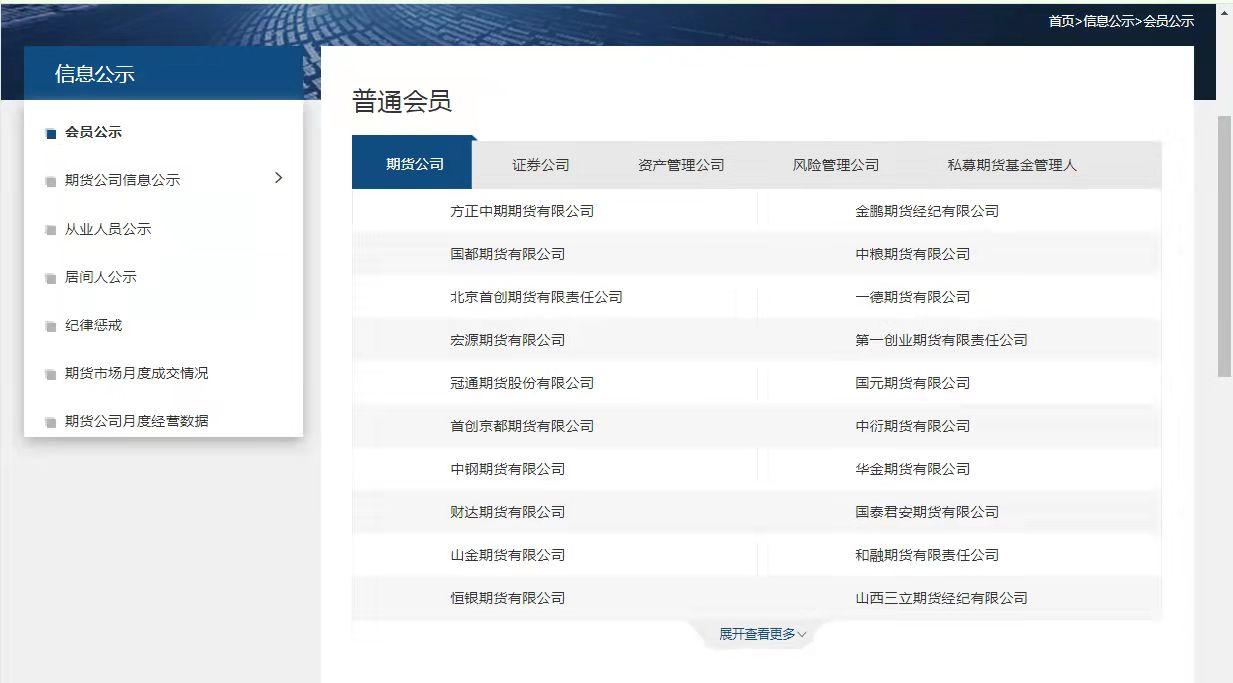Select 中粮期货有限公司 entry
Image resolution: width=1233 pixels, height=683 pixels.
click(x=913, y=254)
